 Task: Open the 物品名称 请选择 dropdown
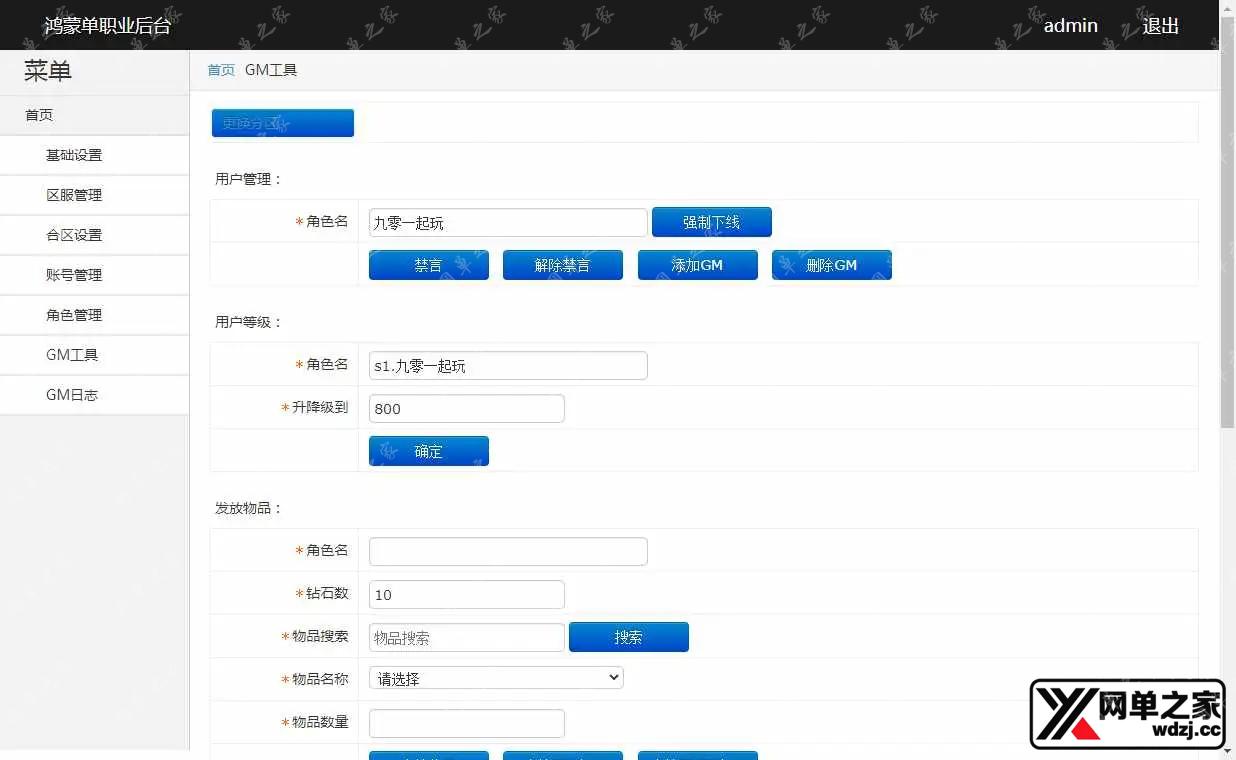pos(496,678)
